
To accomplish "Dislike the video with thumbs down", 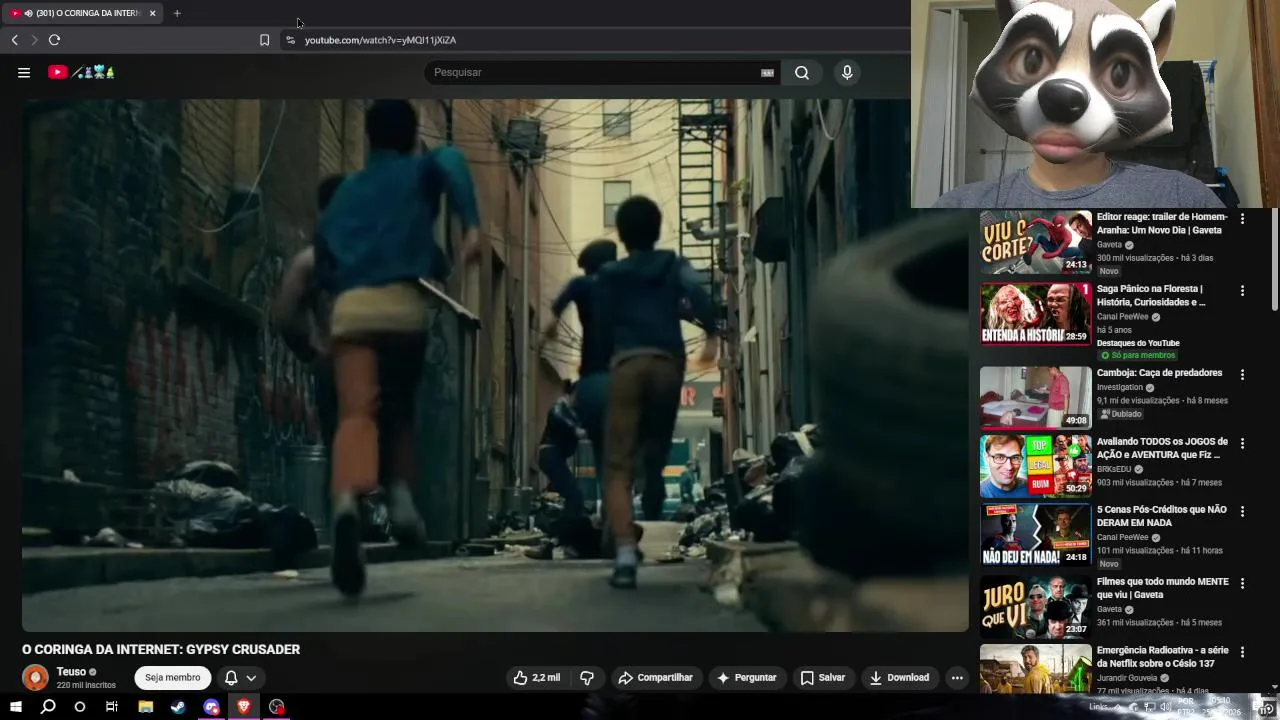I will [x=587, y=678].
